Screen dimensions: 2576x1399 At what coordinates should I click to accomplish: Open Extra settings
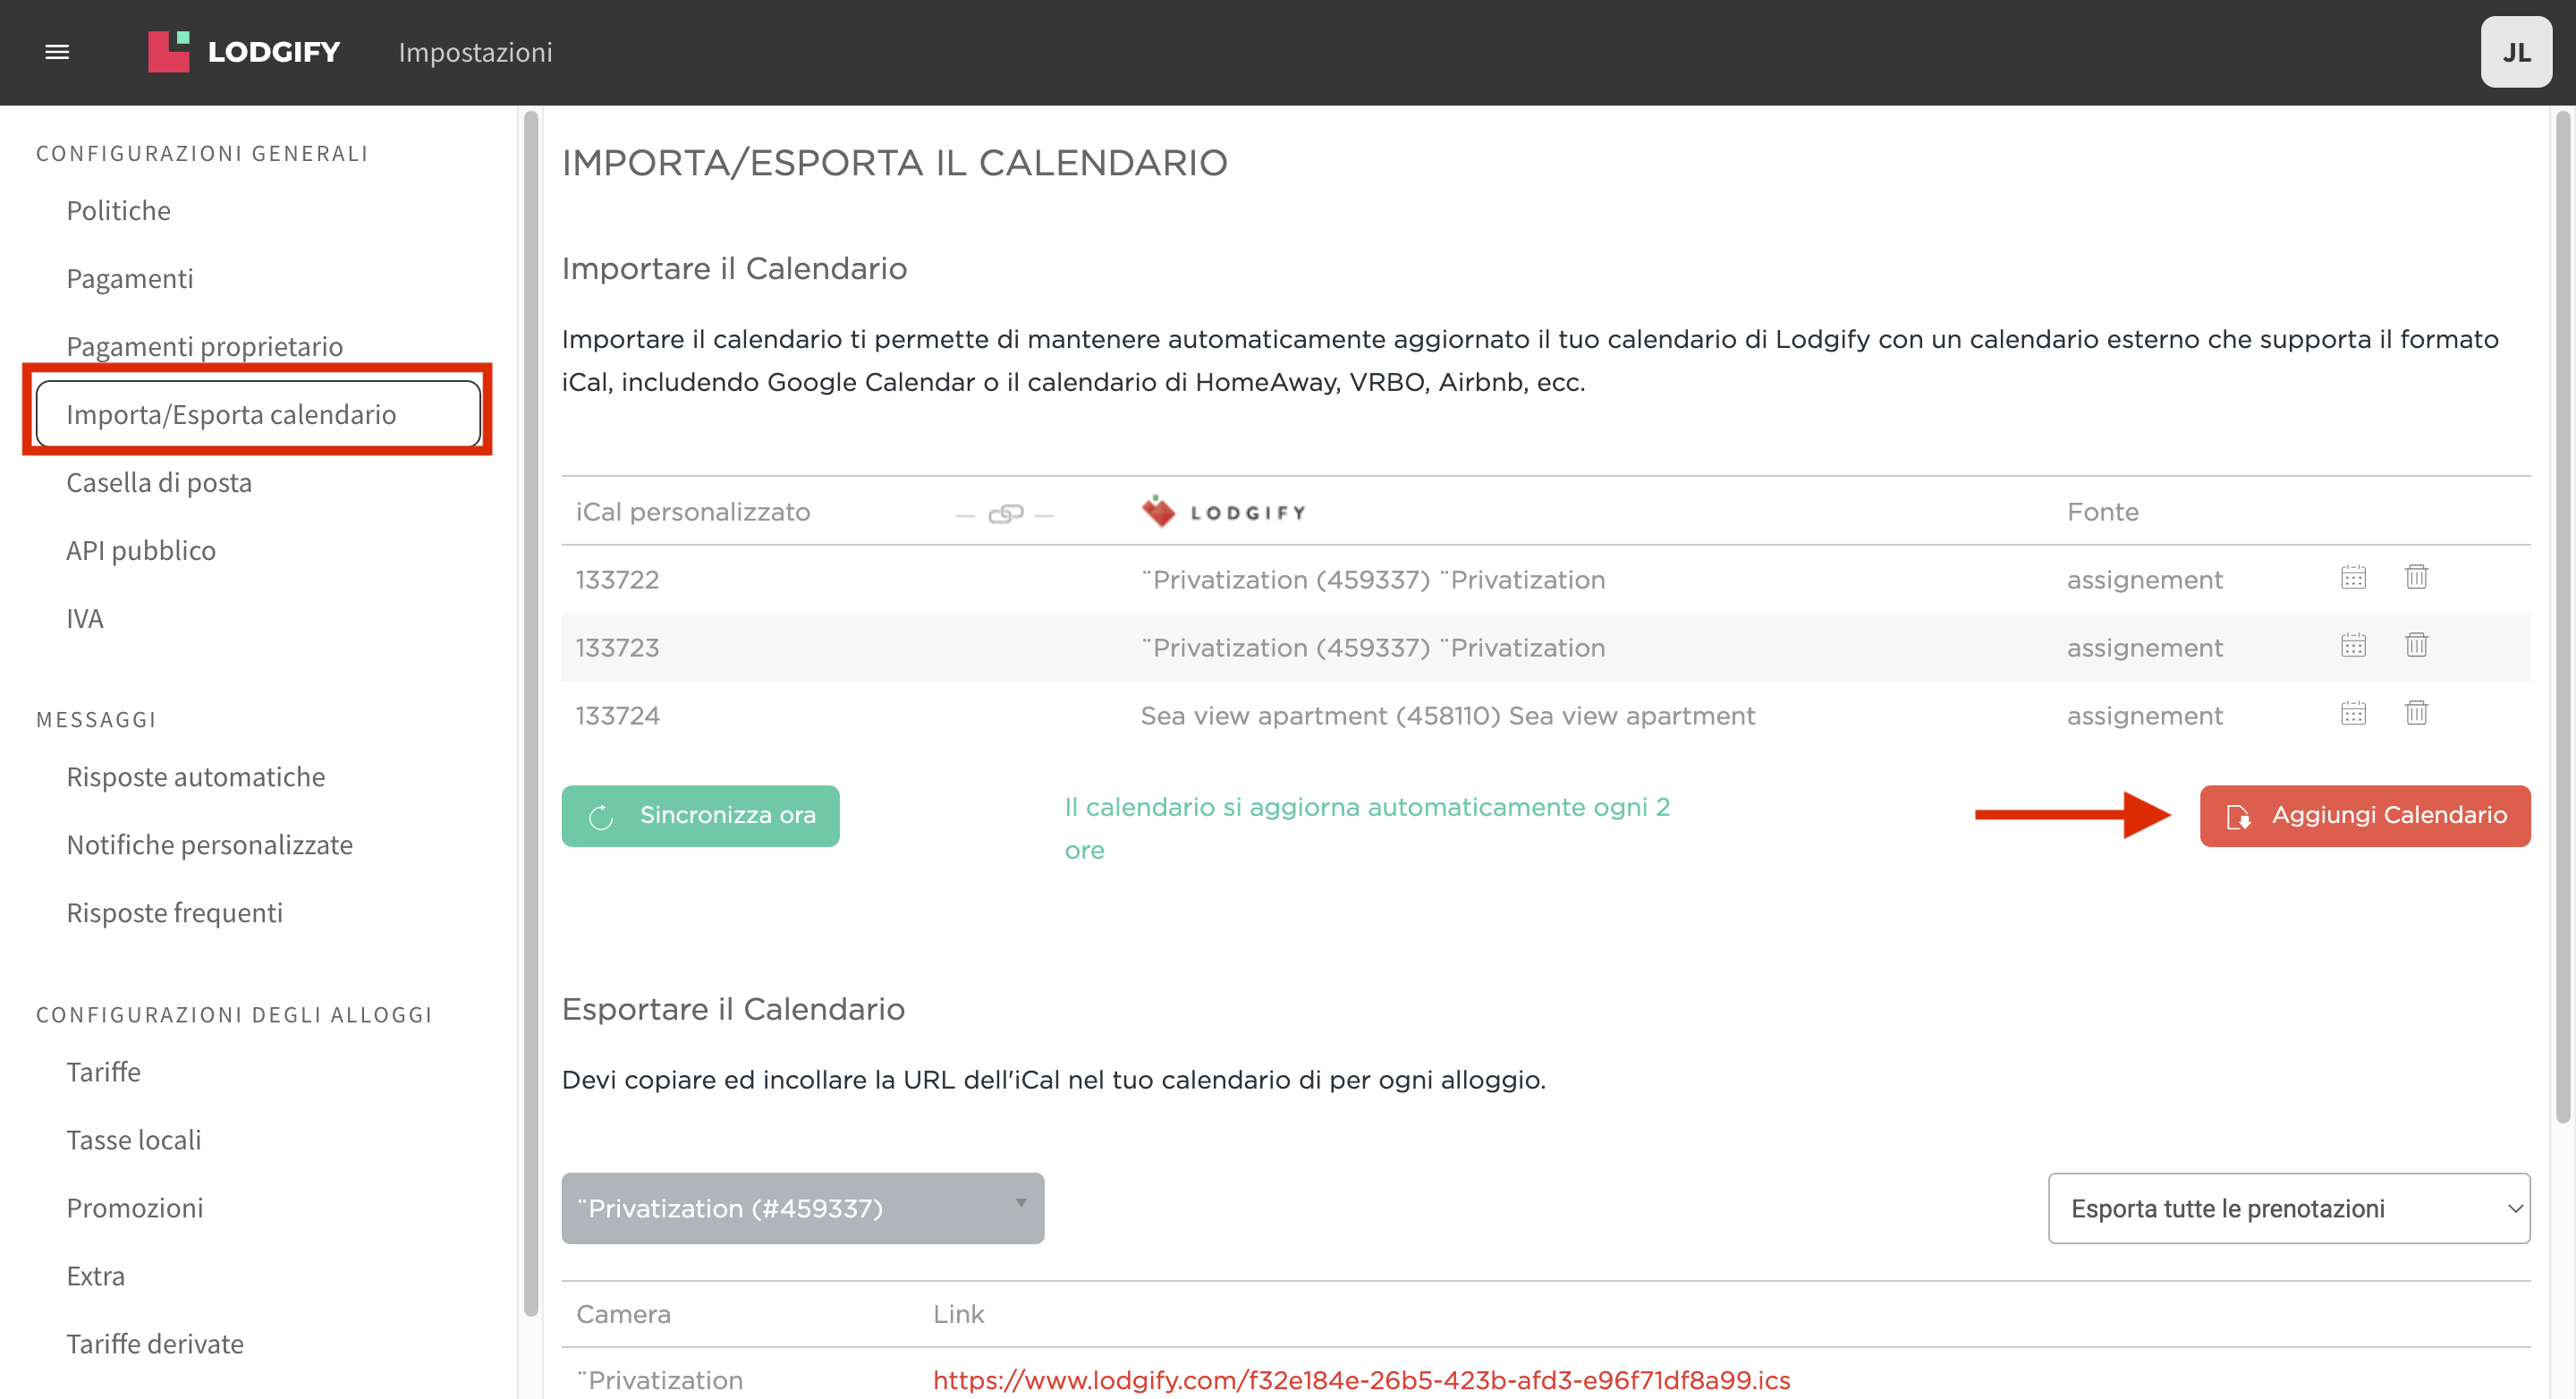[95, 1276]
